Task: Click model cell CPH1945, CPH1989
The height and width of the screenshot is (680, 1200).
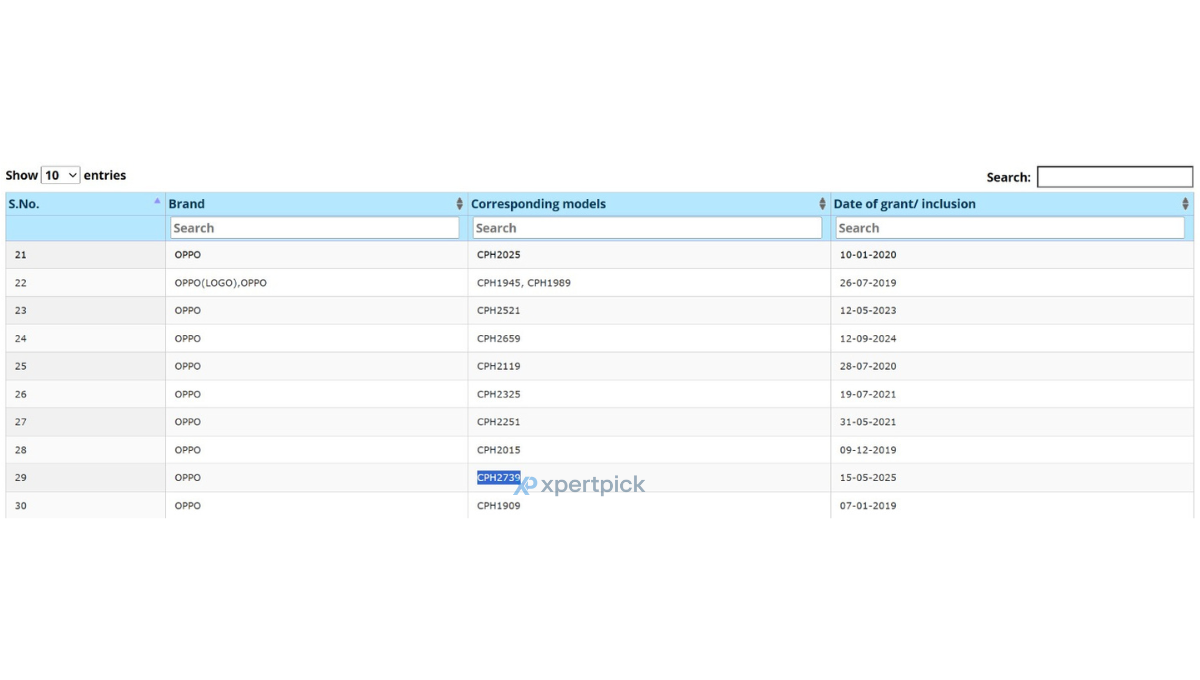Action: (x=649, y=283)
